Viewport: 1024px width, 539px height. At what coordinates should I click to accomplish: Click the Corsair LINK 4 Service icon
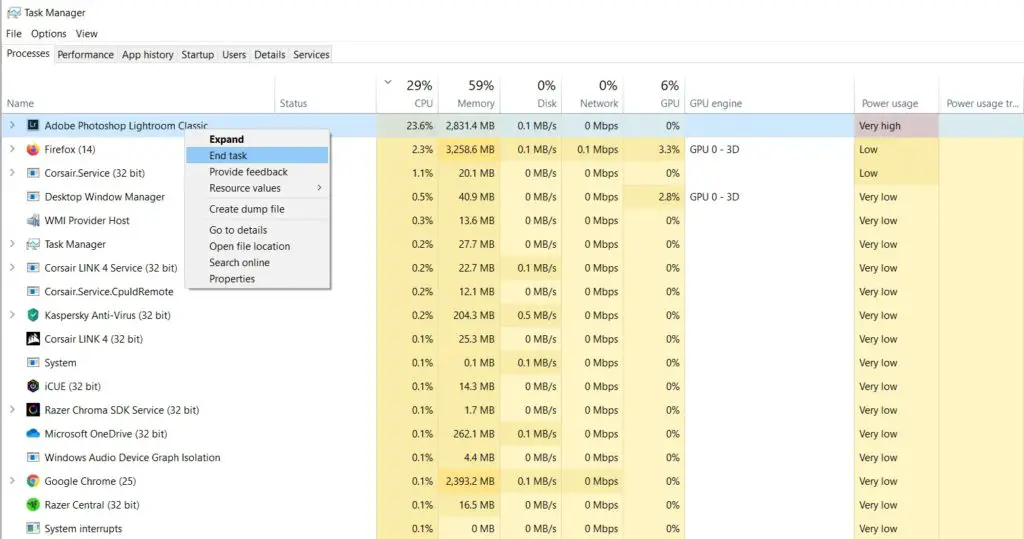[33, 268]
